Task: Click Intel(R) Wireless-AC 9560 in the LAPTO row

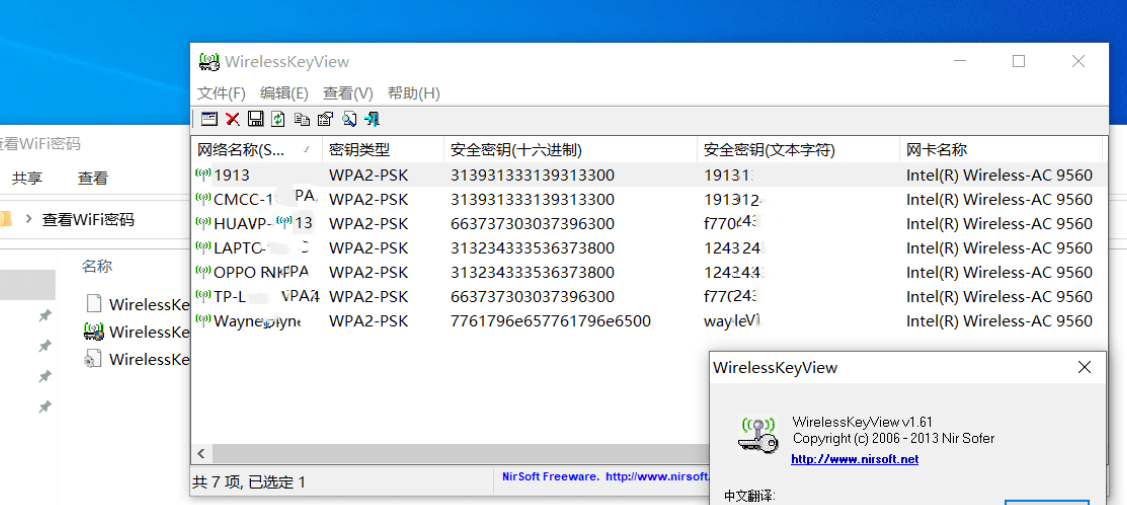Action: coord(999,248)
